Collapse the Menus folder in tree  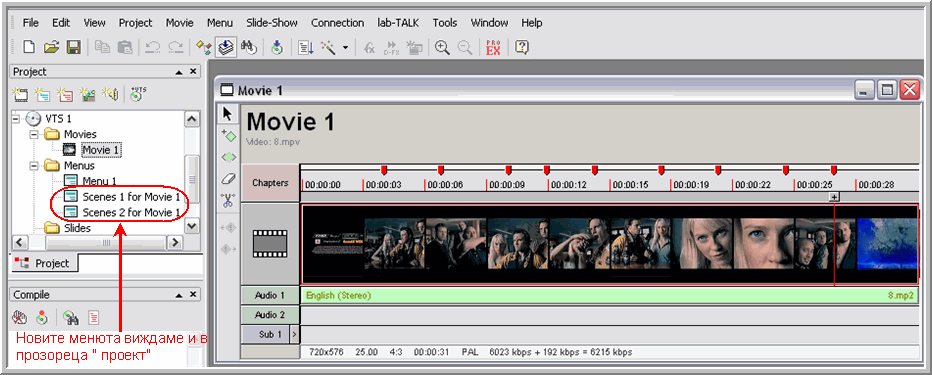pyautogui.click(x=34, y=166)
